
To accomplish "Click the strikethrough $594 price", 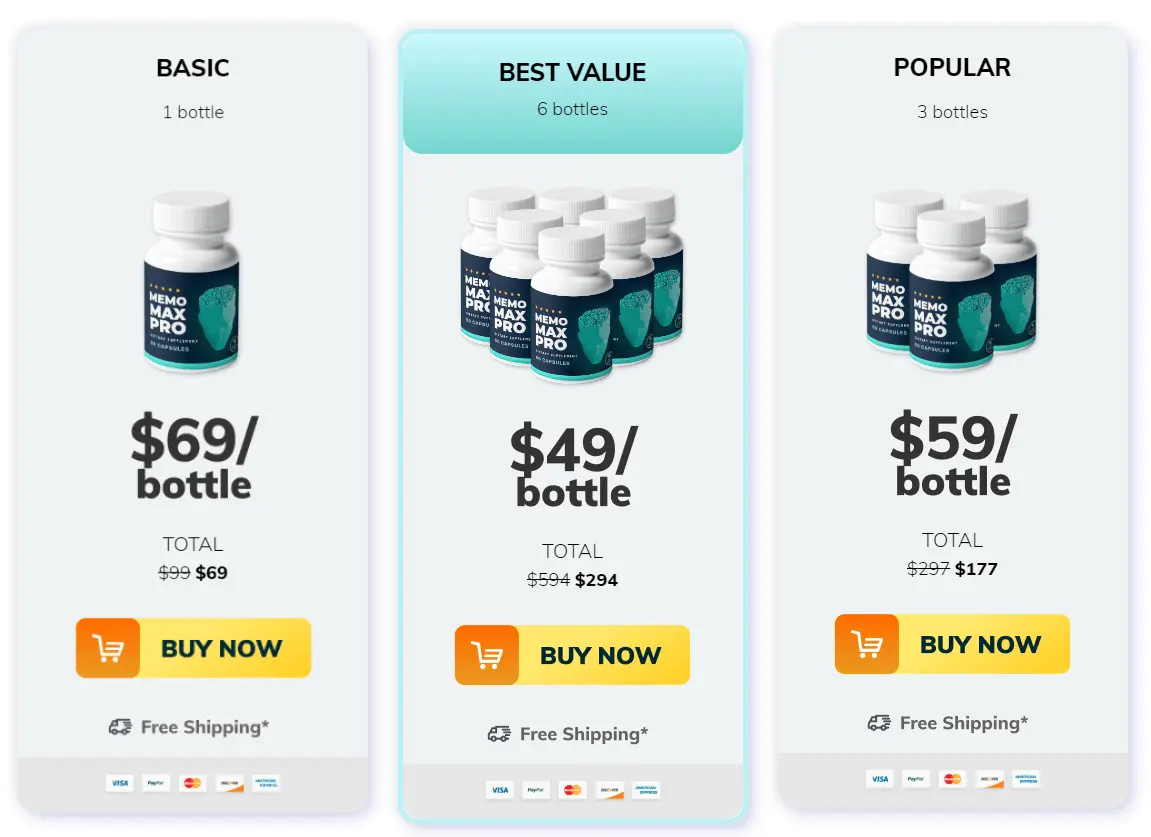I will (x=549, y=579).
